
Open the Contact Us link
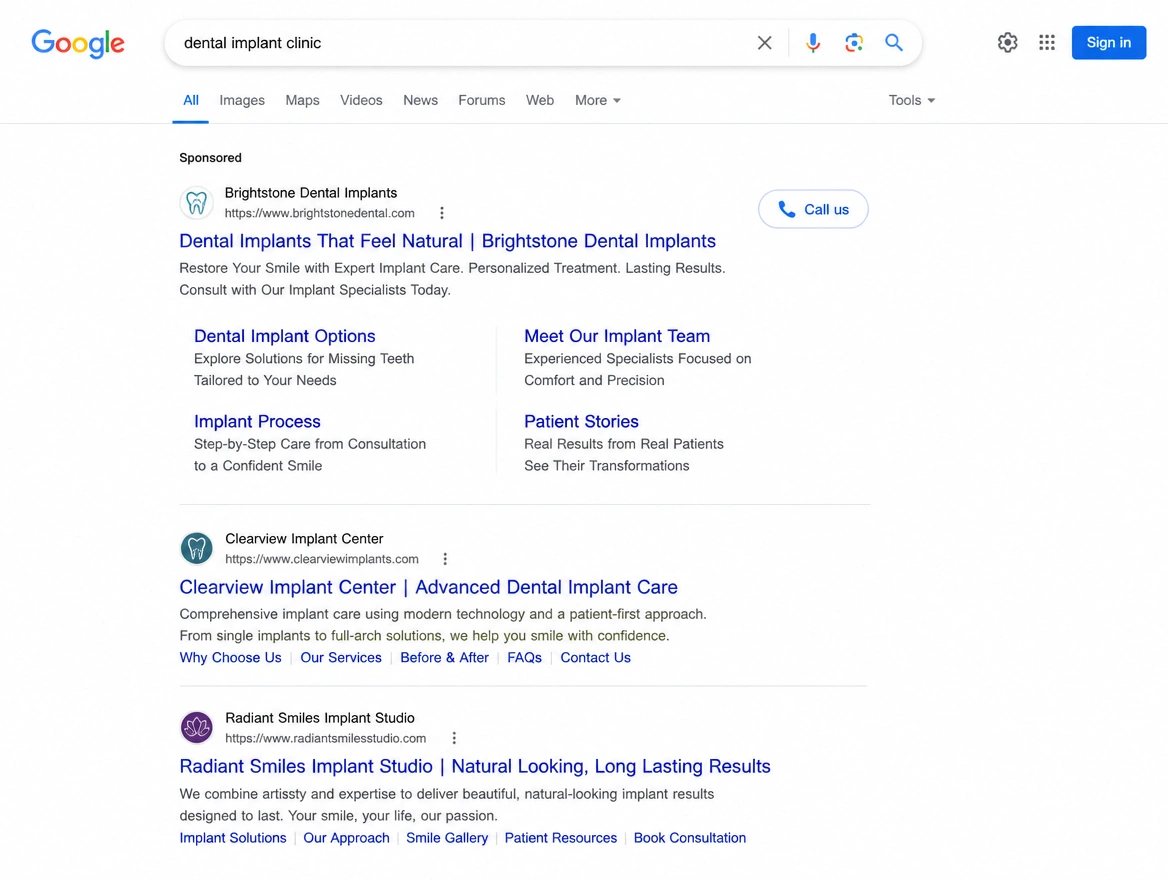[595, 657]
